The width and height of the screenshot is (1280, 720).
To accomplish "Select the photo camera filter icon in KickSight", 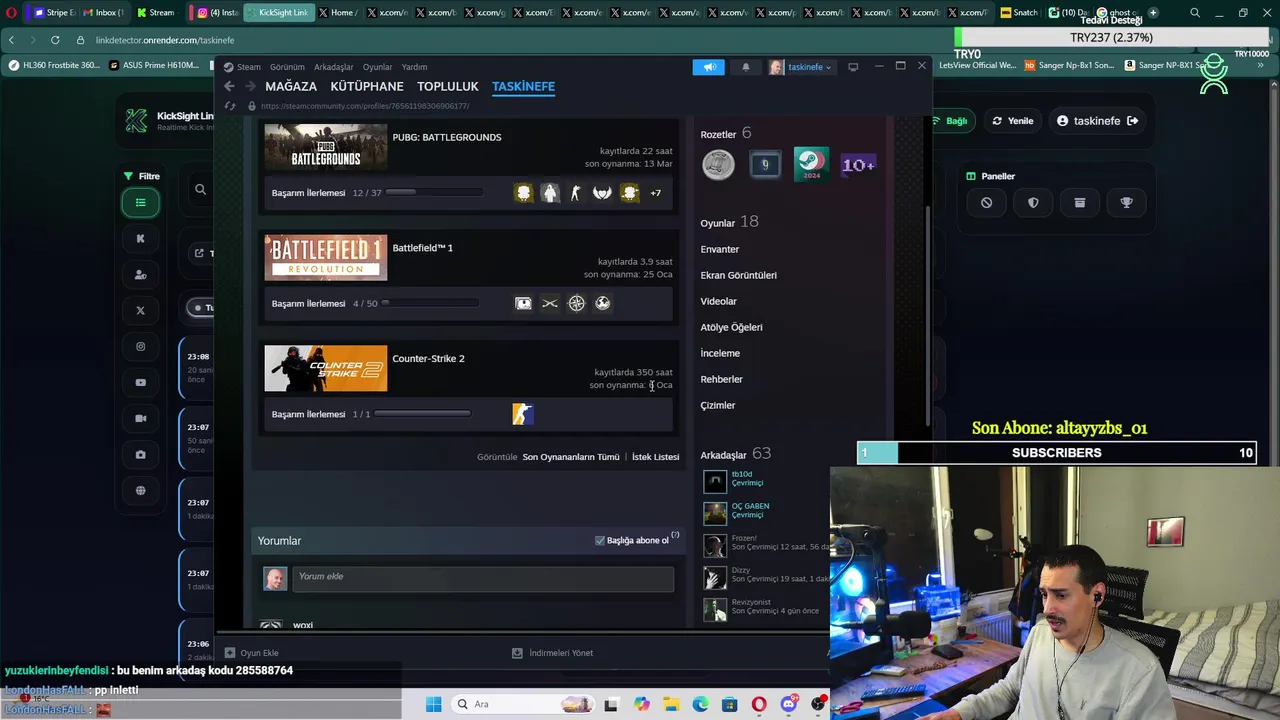I will point(140,454).
